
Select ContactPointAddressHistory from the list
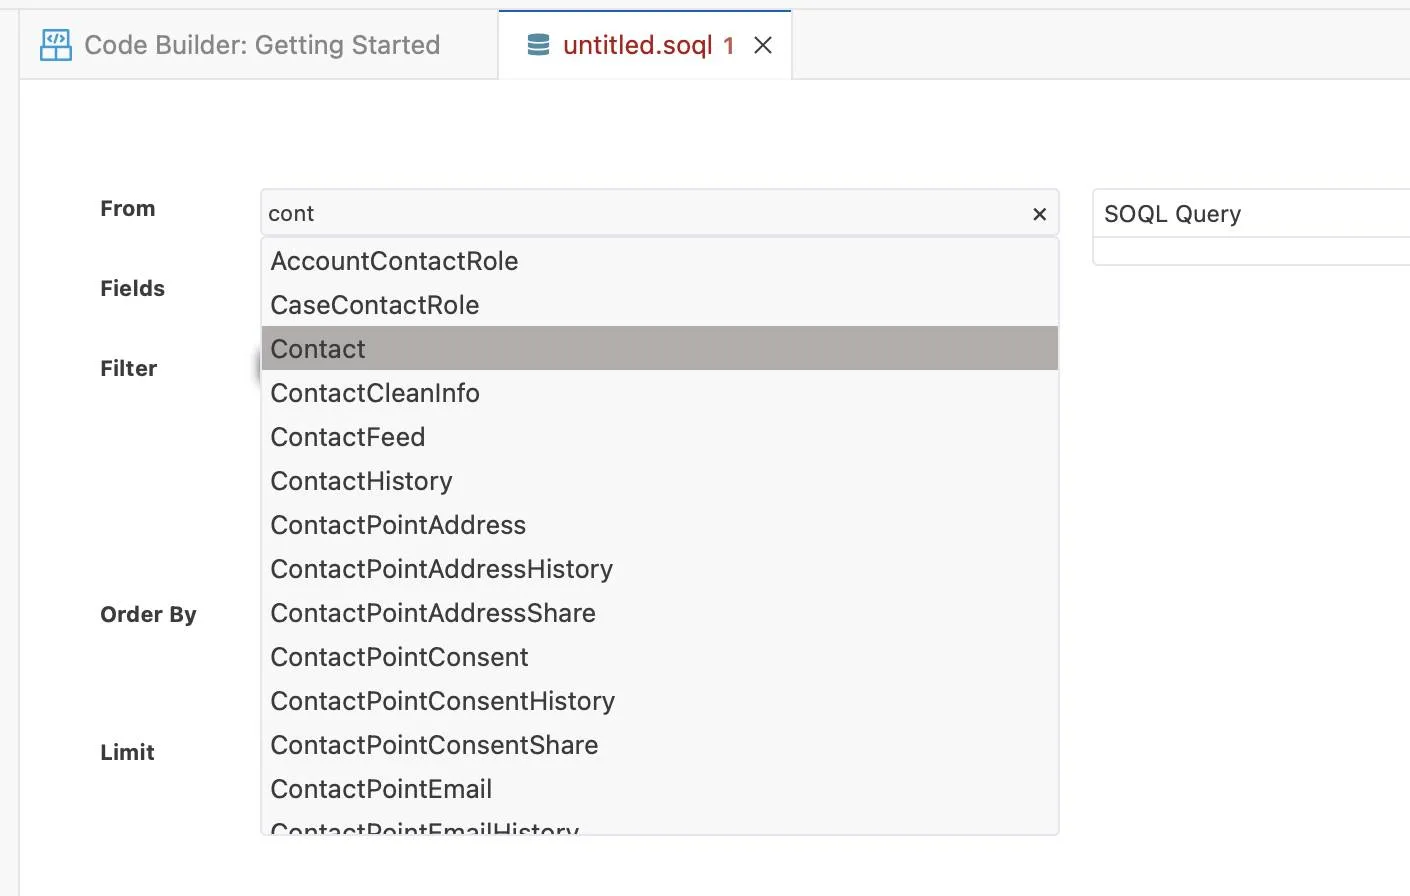tap(660, 569)
